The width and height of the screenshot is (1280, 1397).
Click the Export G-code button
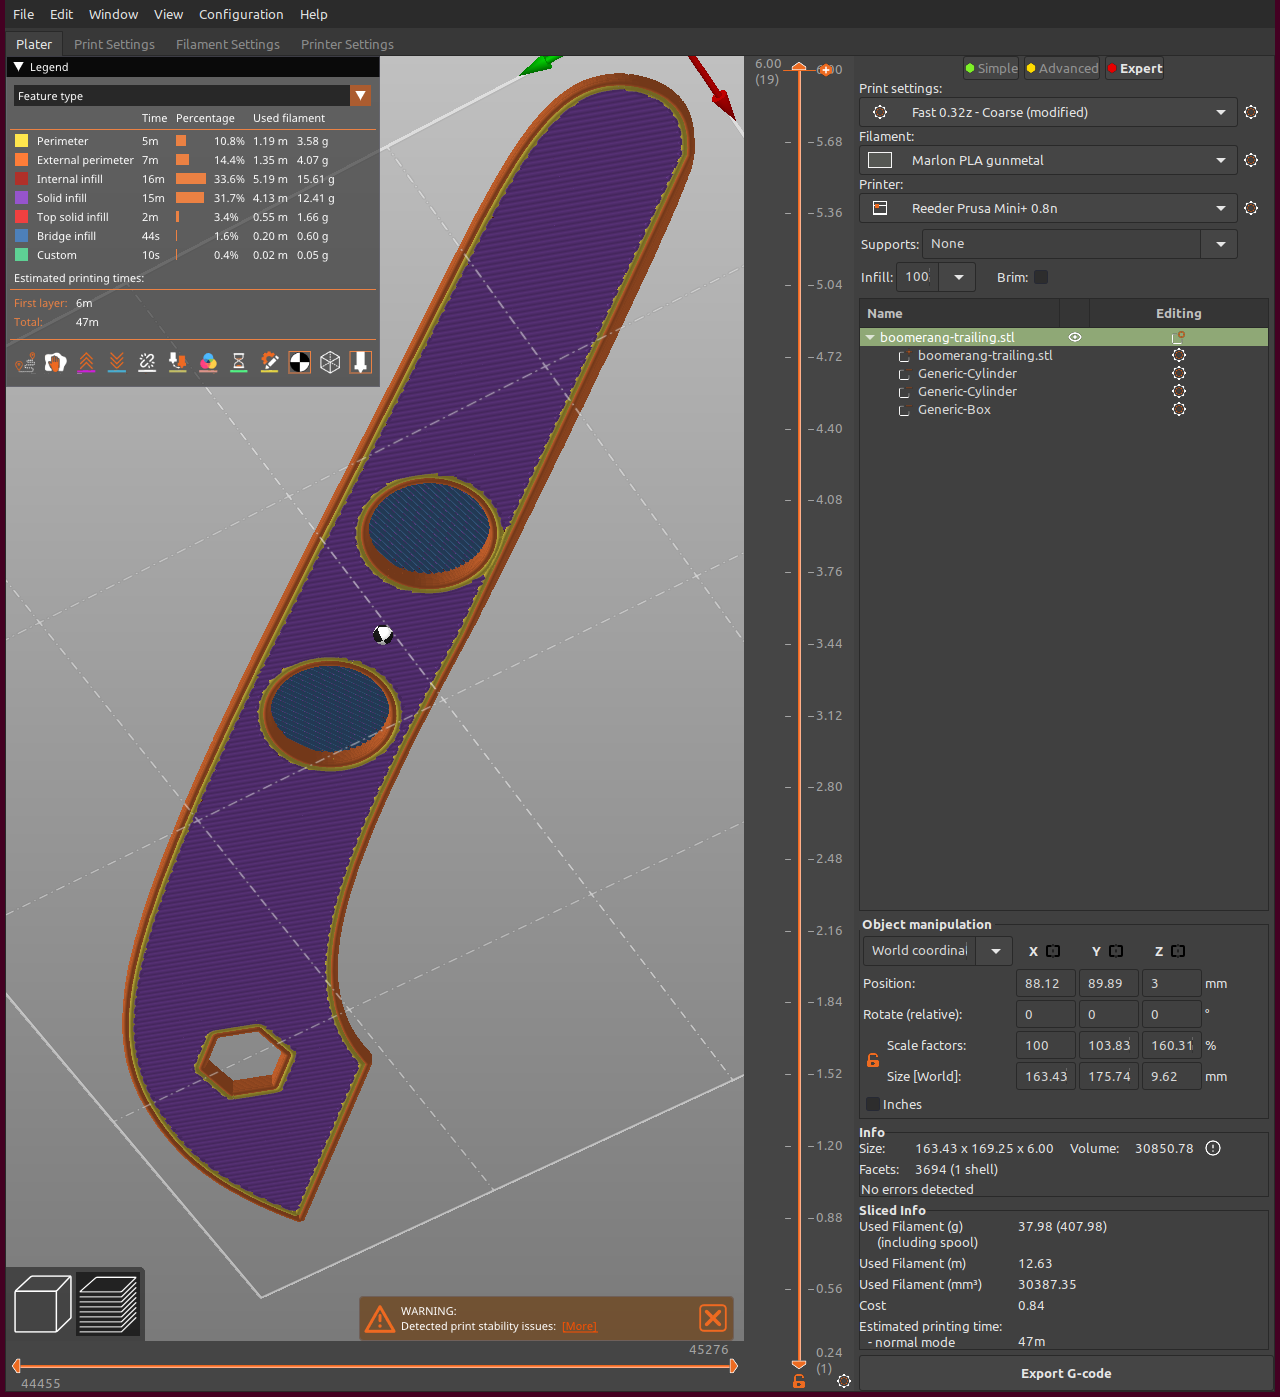(x=1066, y=1373)
